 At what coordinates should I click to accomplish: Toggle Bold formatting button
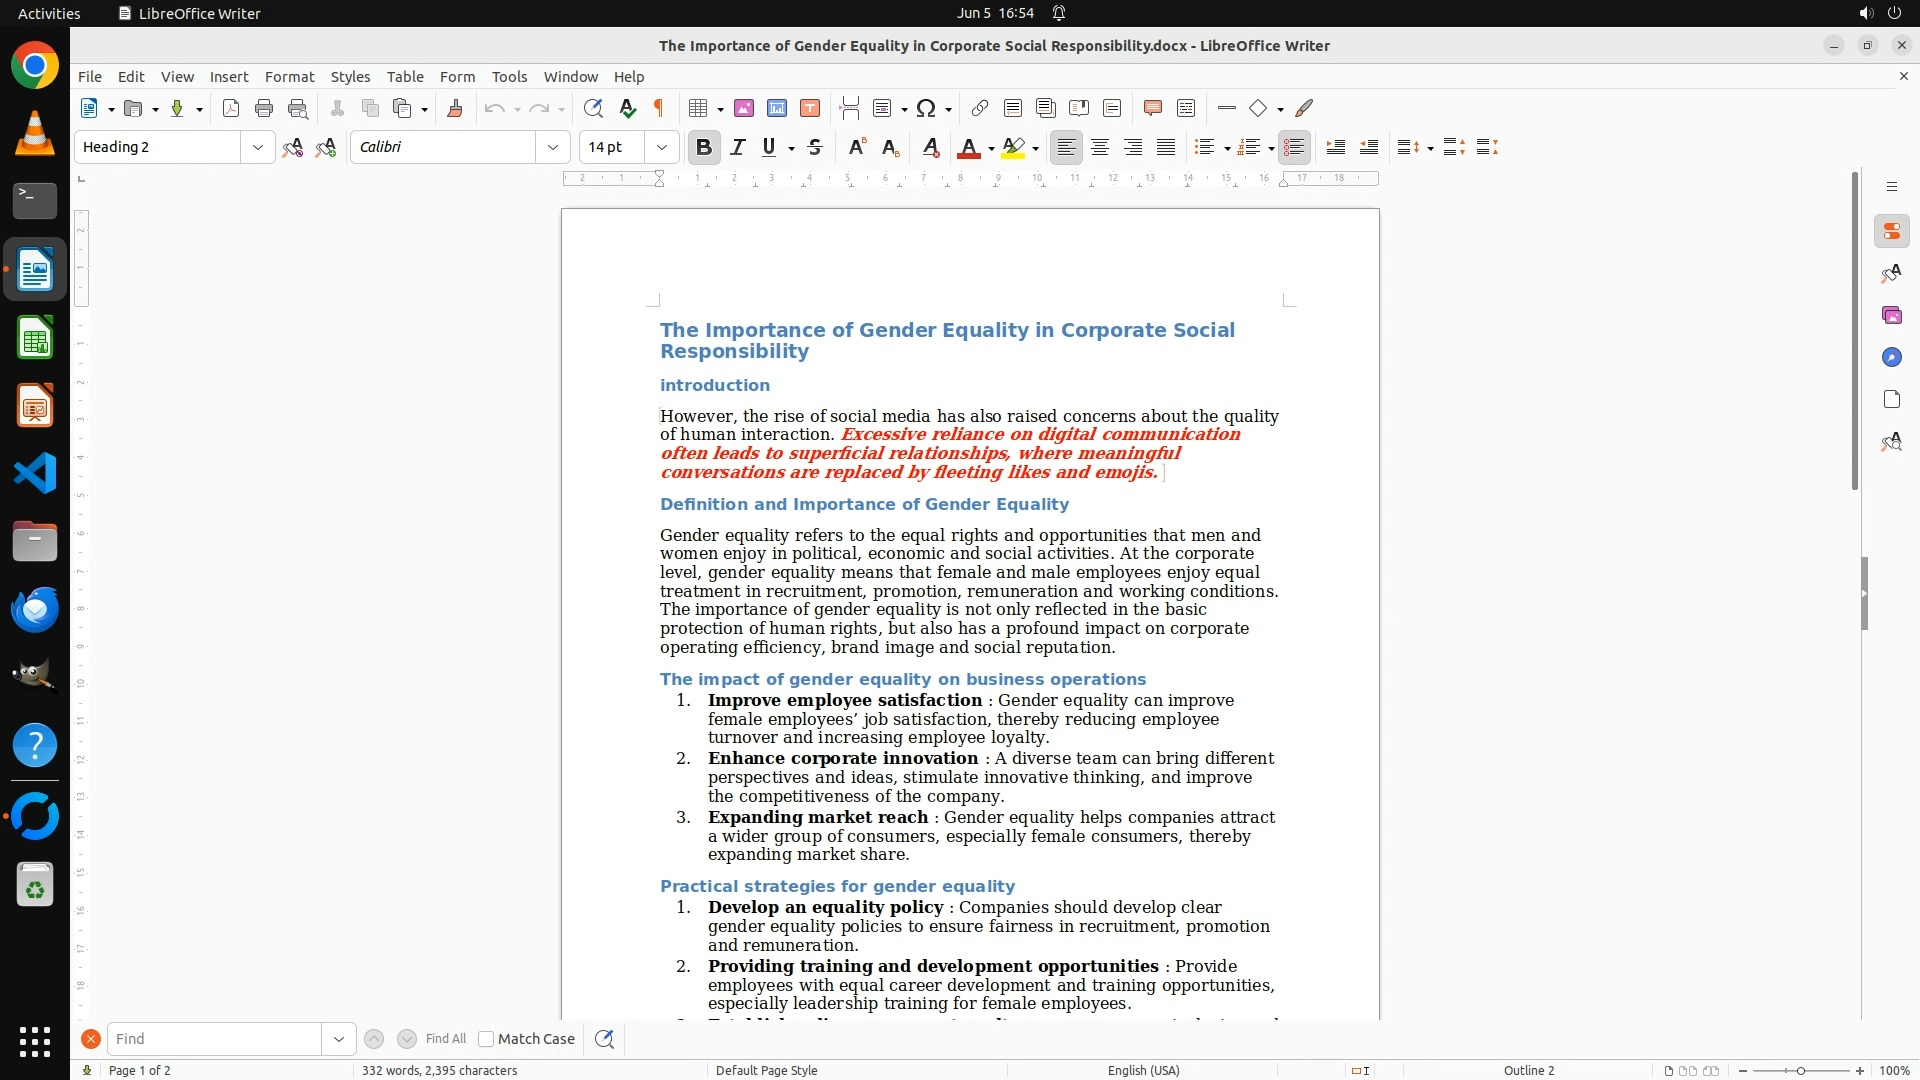704,147
